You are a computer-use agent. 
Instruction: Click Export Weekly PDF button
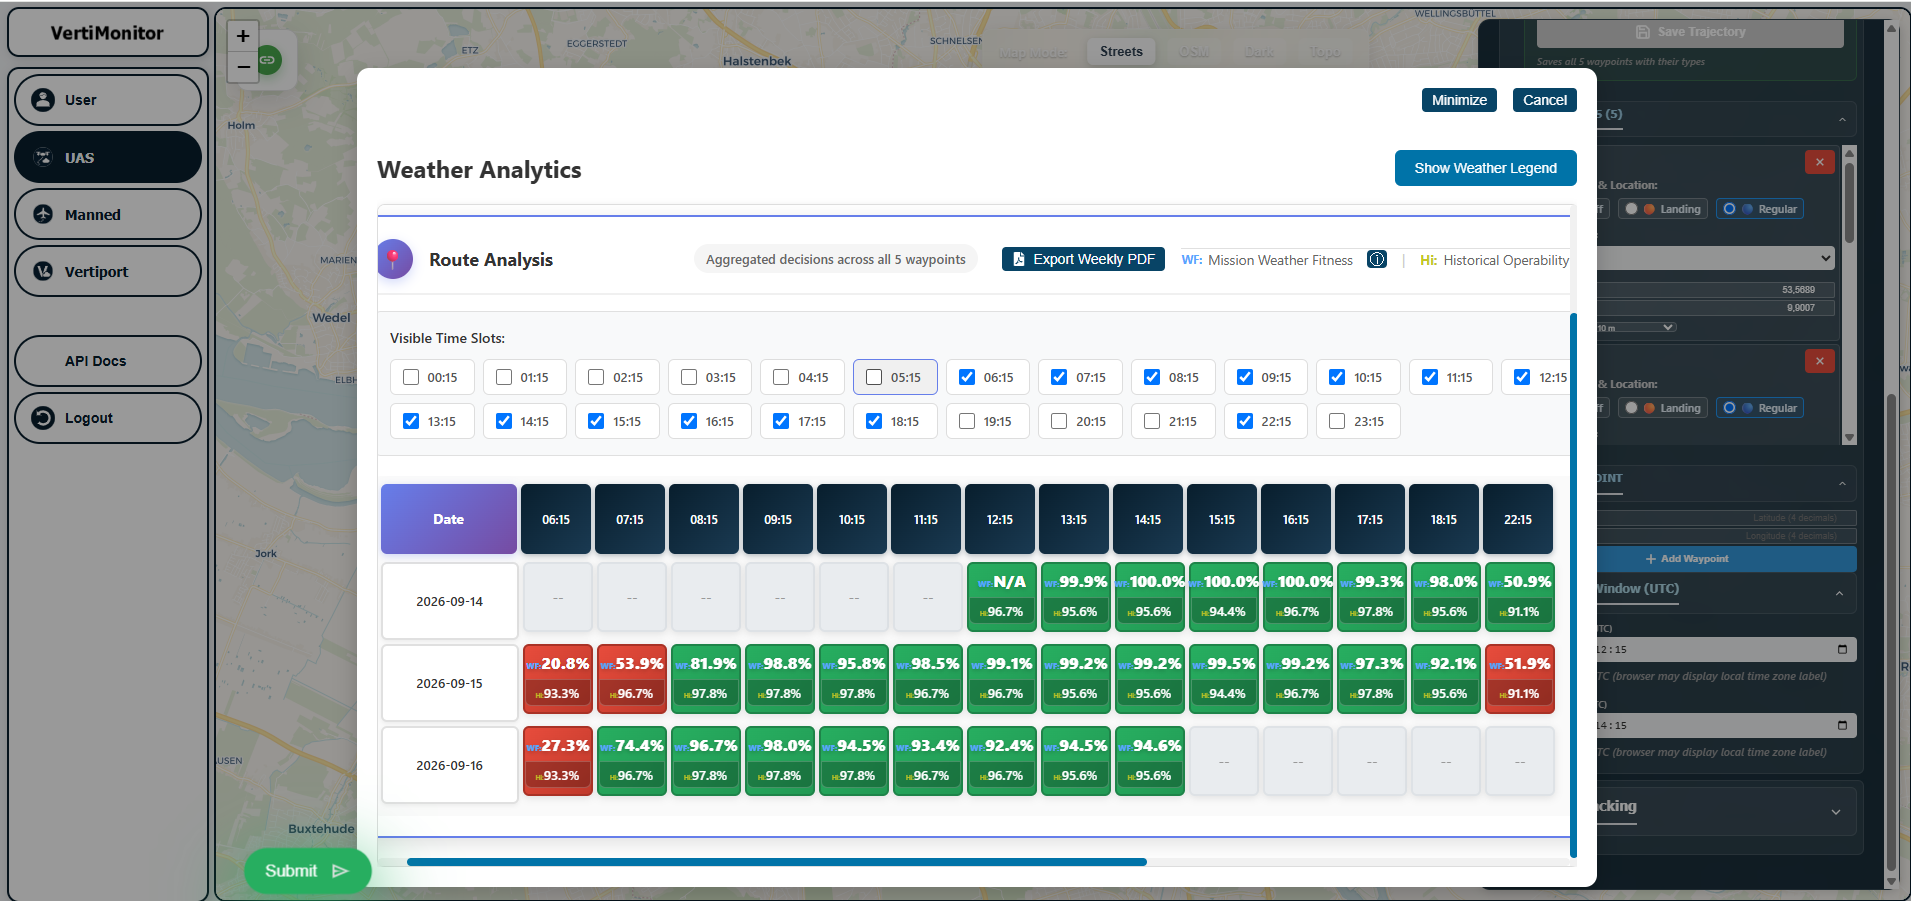tap(1083, 259)
